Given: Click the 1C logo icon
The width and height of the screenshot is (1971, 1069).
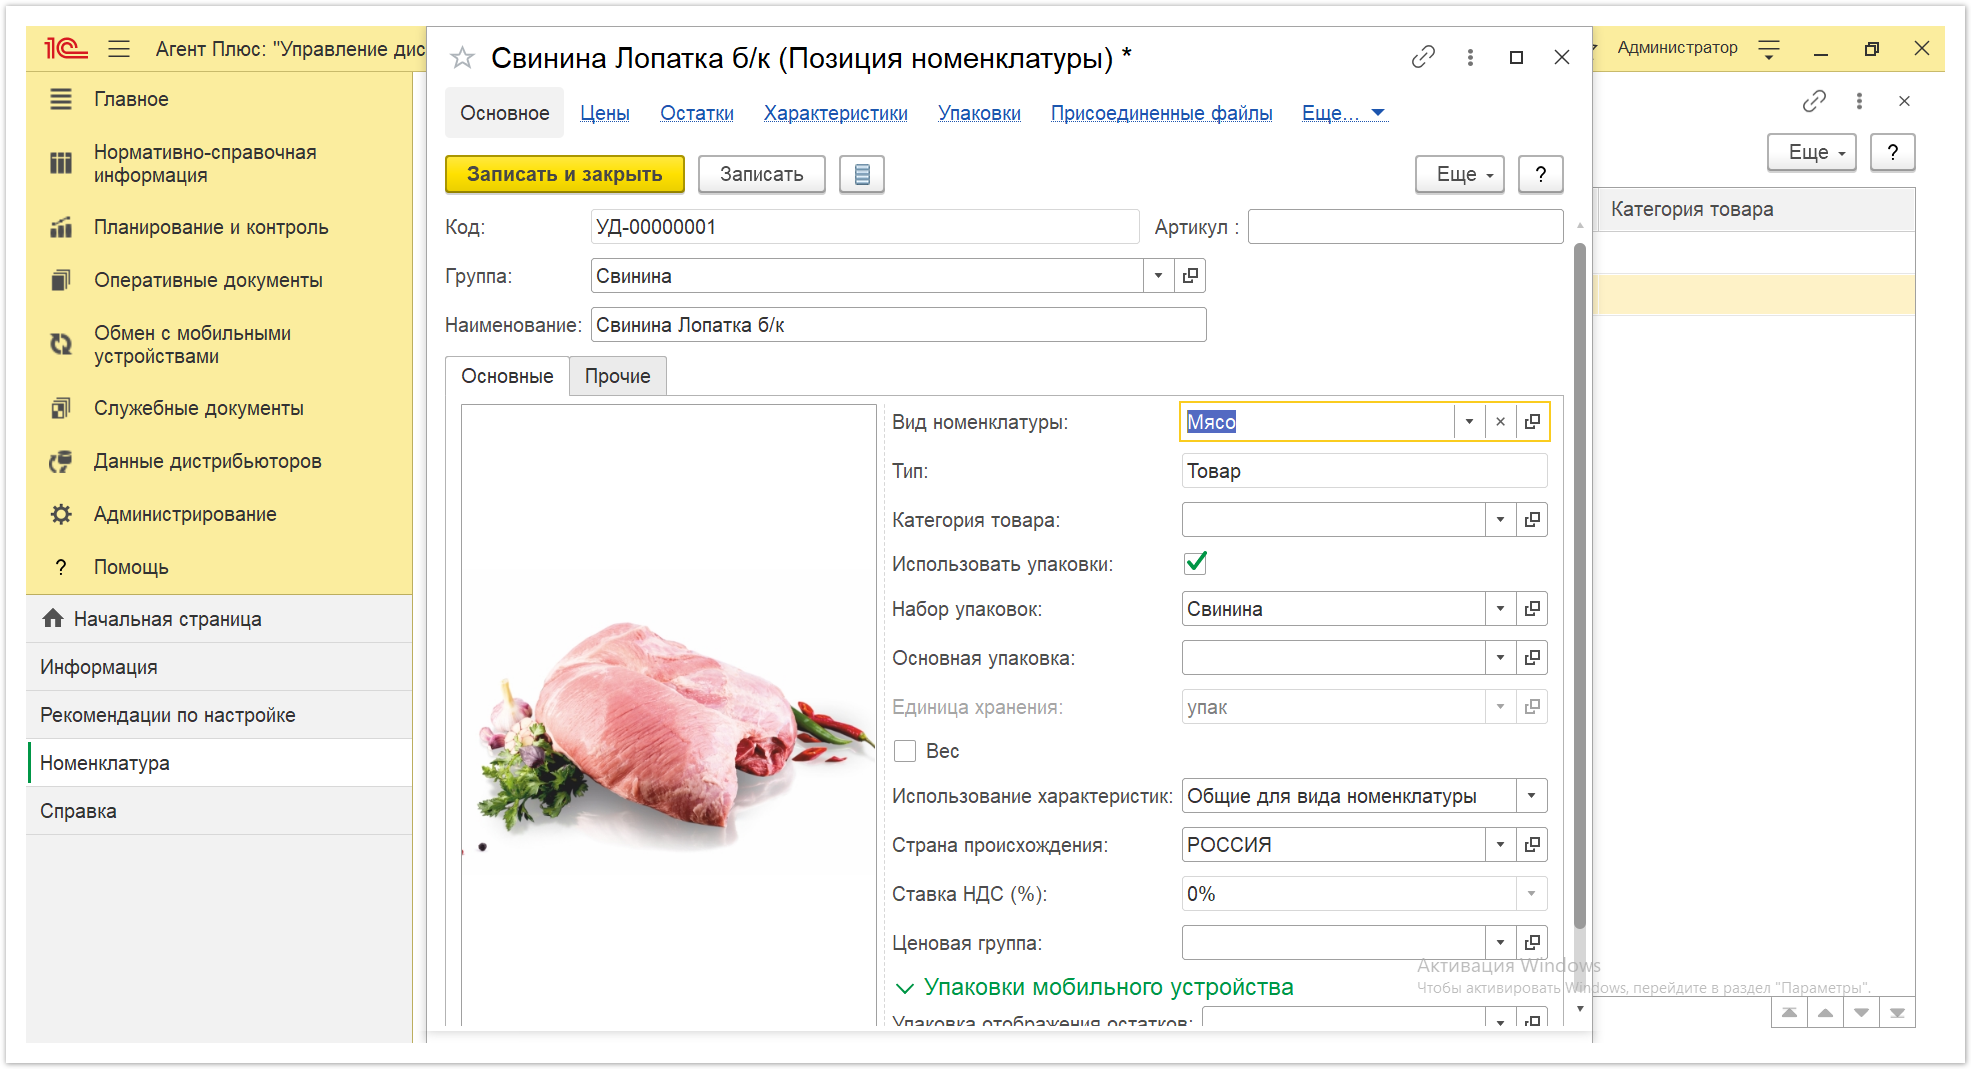Looking at the screenshot, I should 65,48.
